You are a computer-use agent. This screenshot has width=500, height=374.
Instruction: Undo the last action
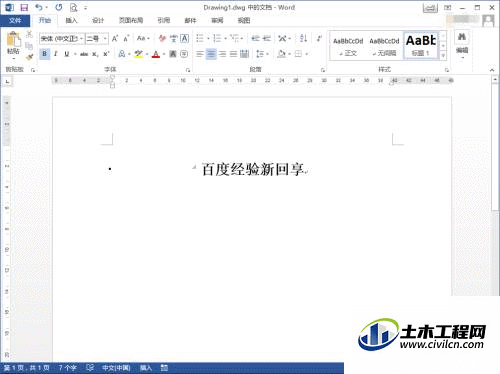coord(39,7)
